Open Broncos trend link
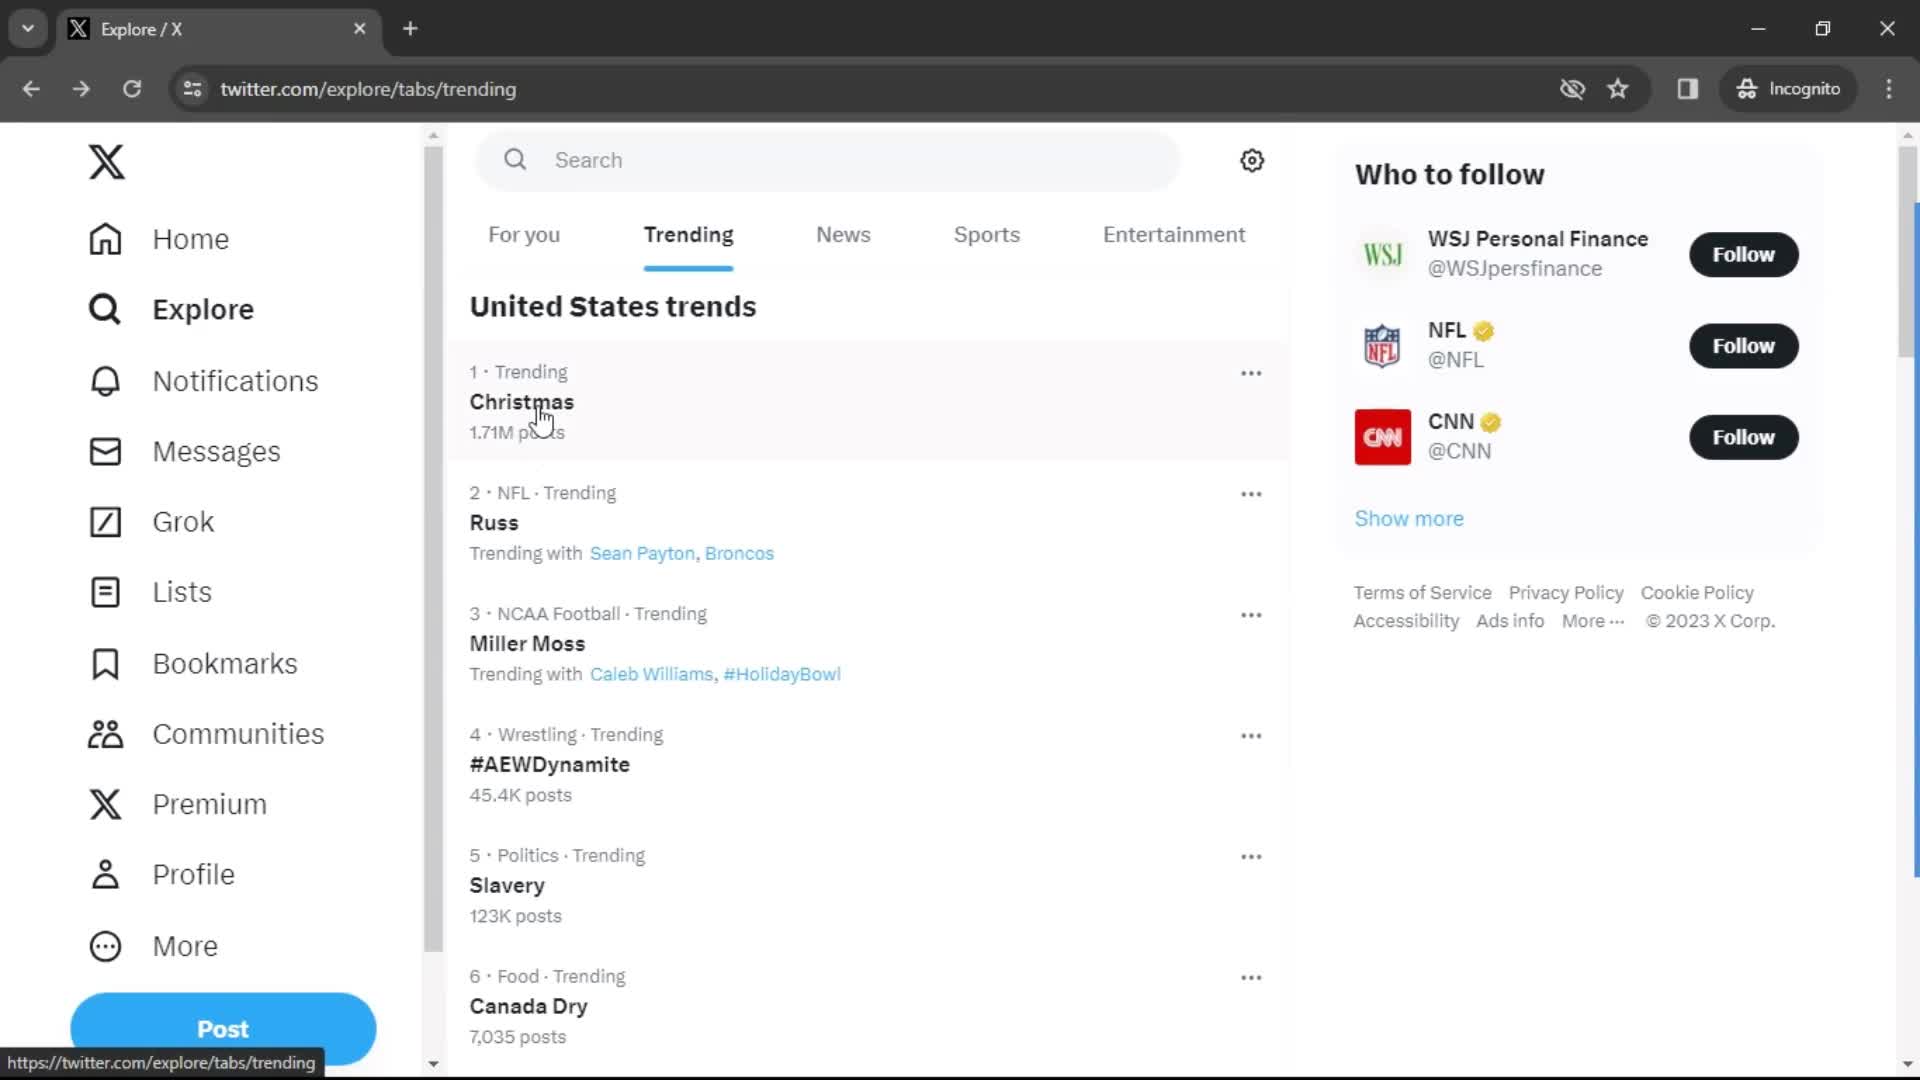The image size is (1920, 1080). [x=739, y=554]
